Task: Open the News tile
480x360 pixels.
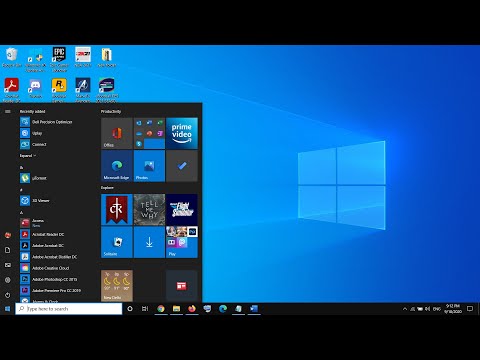Action: point(182,286)
